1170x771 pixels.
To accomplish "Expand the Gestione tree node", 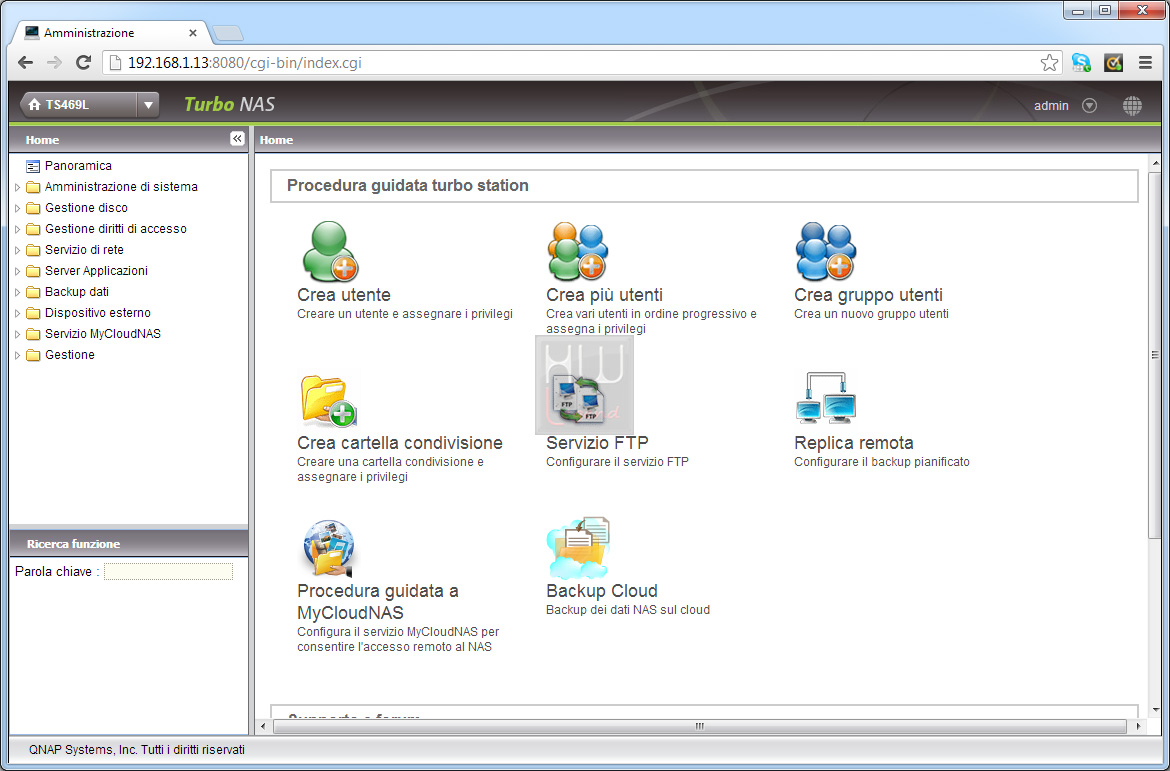I will coord(18,355).
